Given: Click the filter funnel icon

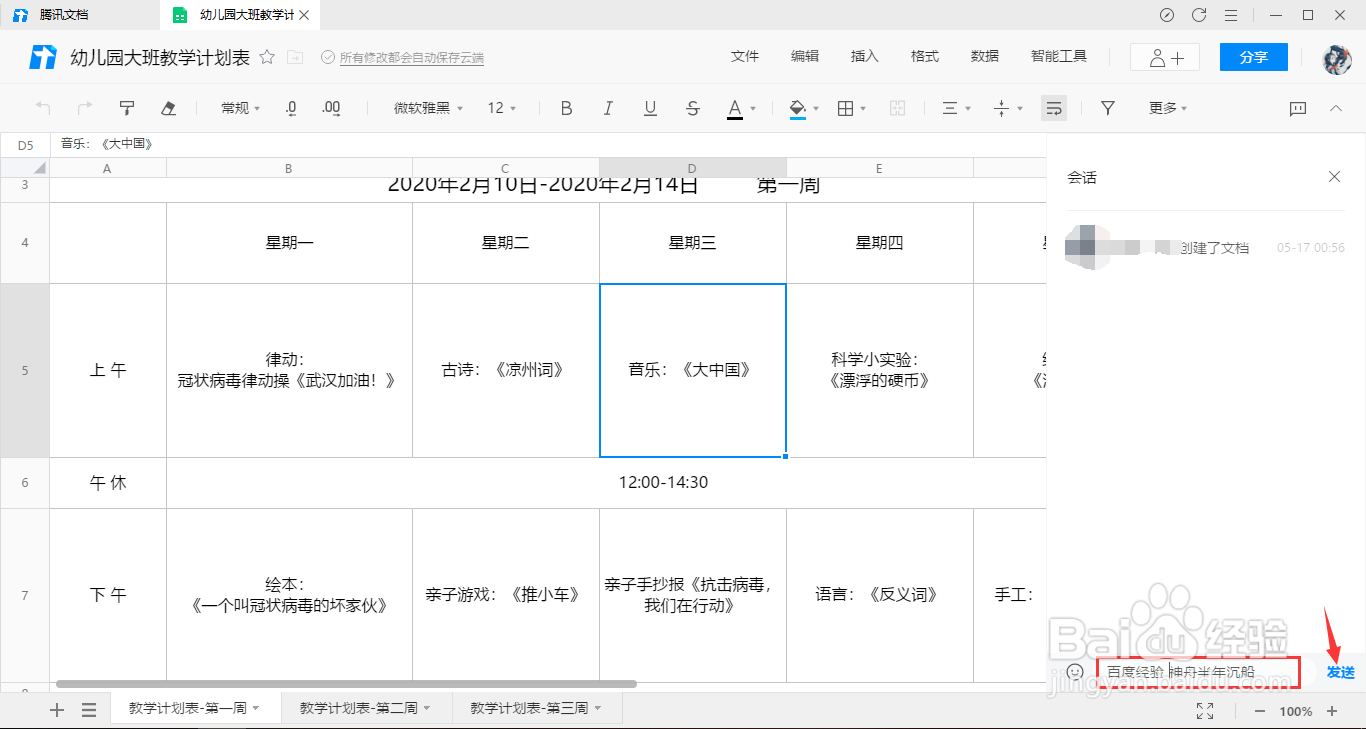Looking at the screenshot, I should tap(1107, 108).
